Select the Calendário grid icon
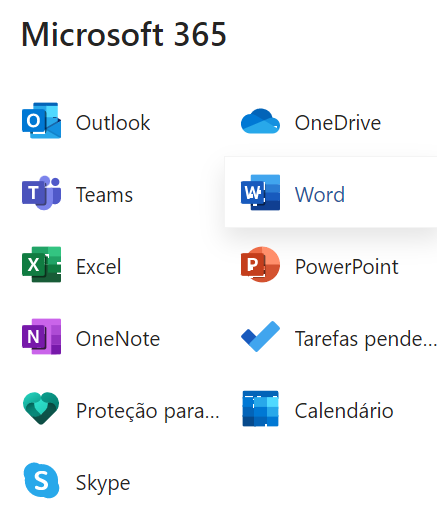437x517 pixels. point(260,409)
